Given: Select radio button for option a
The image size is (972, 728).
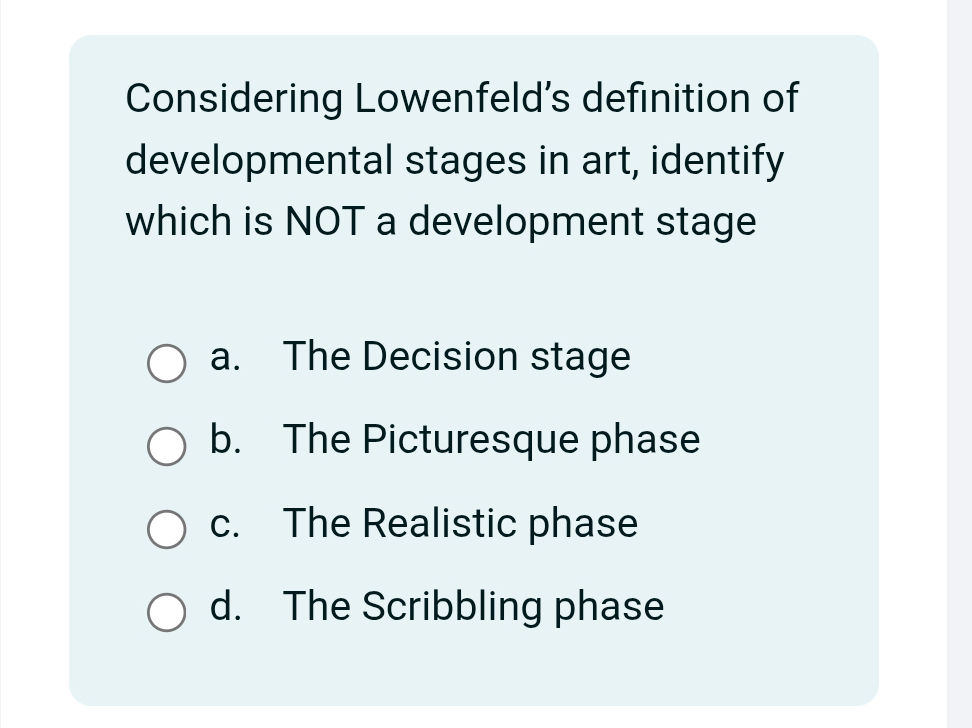Looking at the screenshot, I should pos(169,365).
